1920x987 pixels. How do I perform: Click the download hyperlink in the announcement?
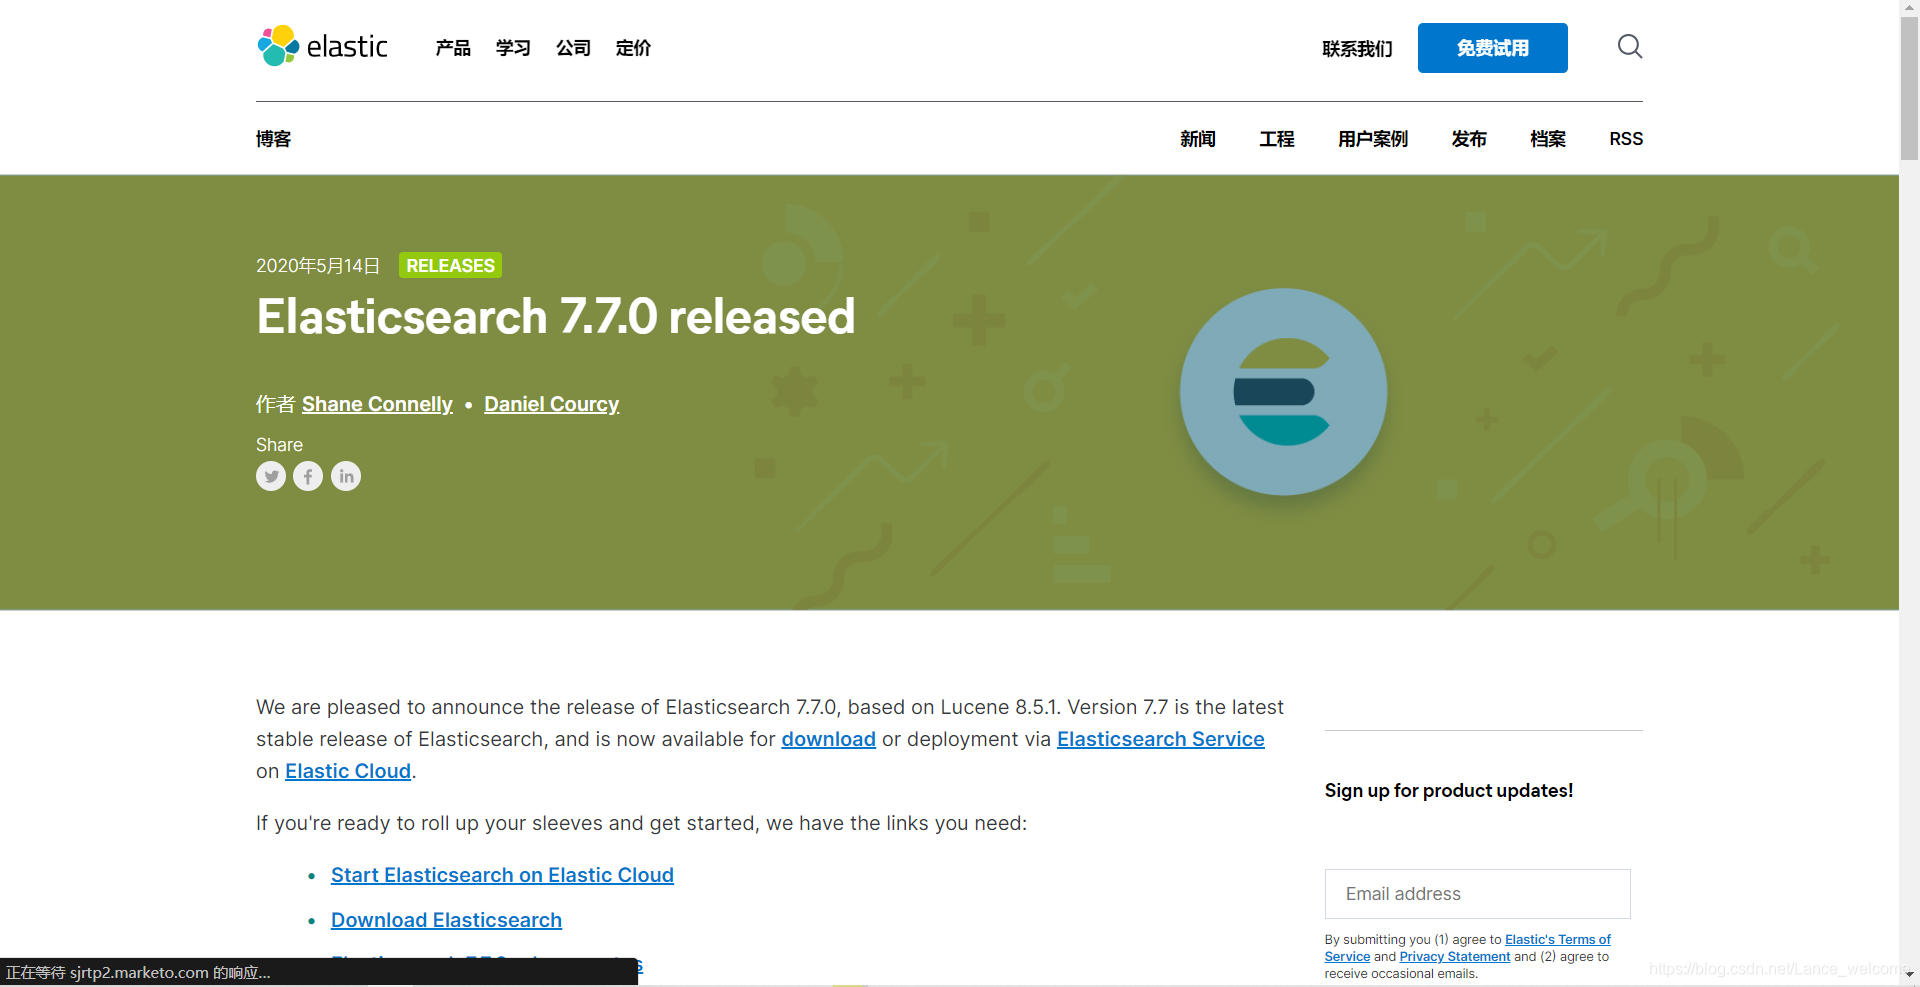click(827, 739)
